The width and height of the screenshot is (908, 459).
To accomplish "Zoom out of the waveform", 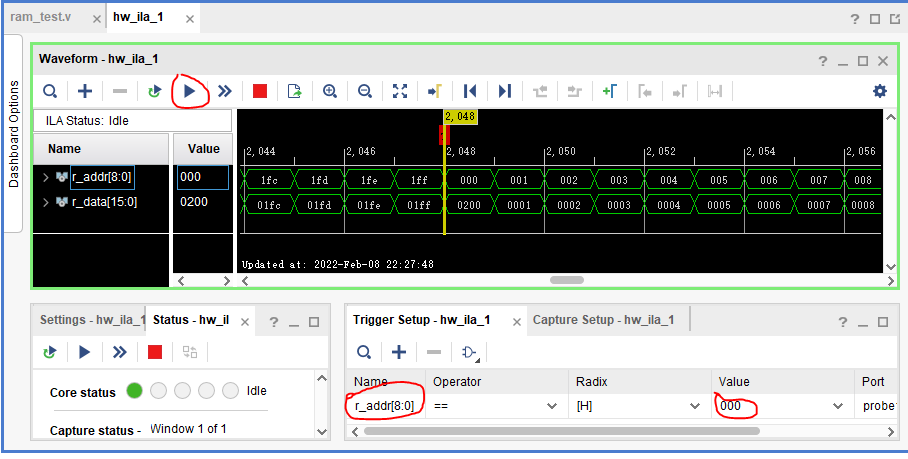I will pyautogui.click(x=365, y=91).
